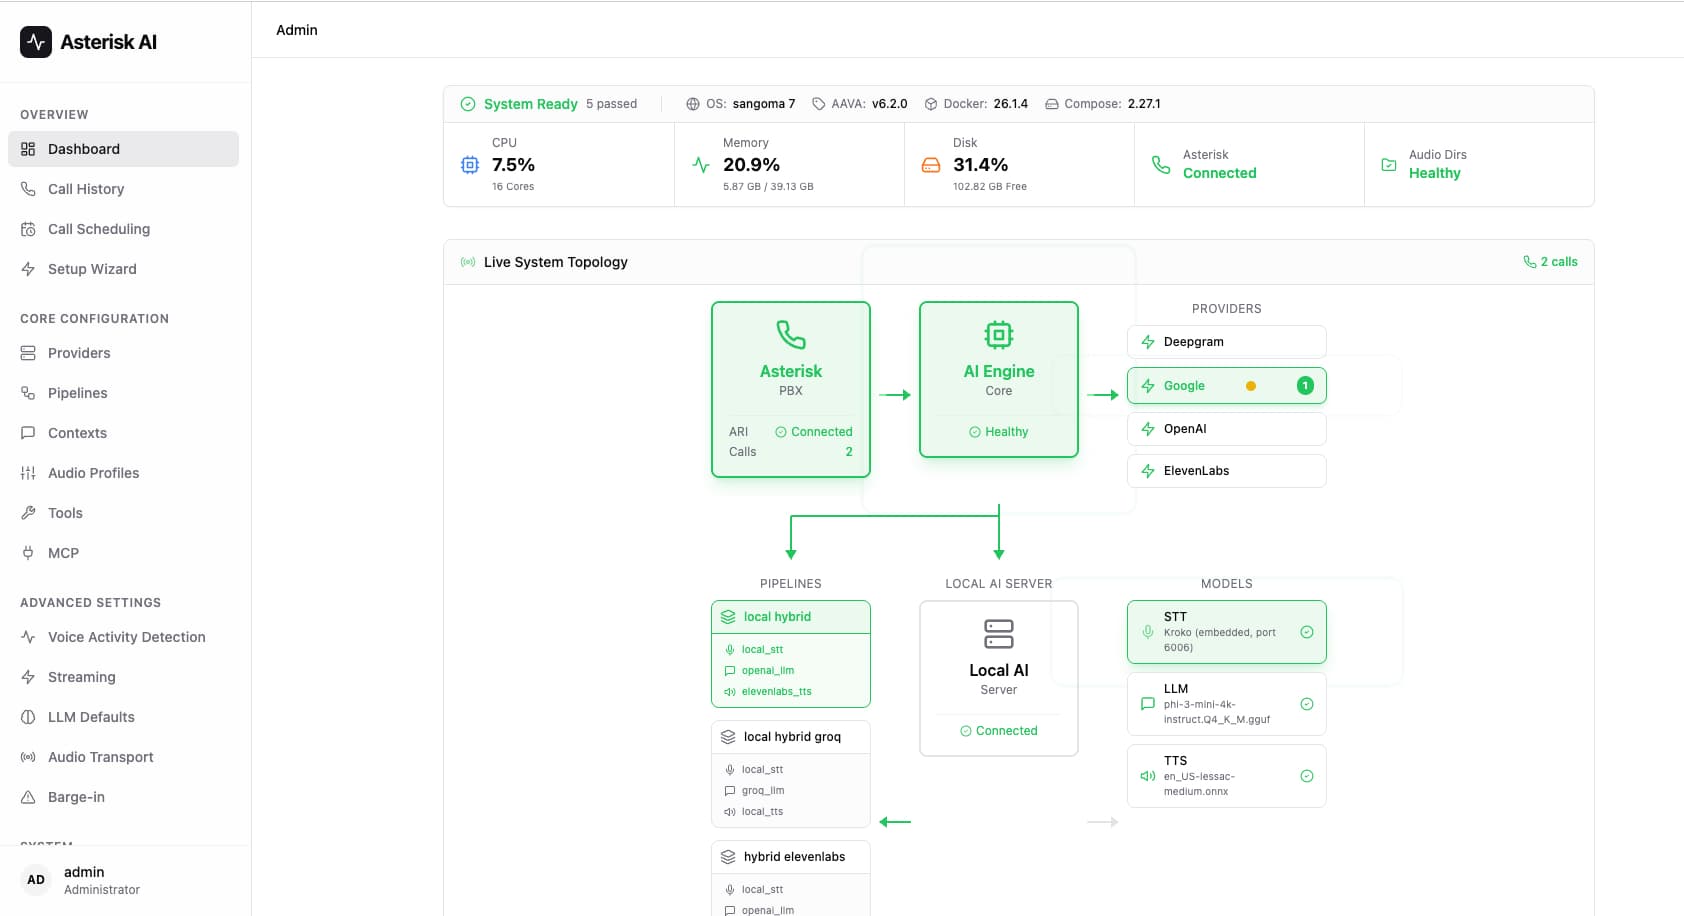The height and width of the screenshot is (916, 1684).
Task: Open the TTS en_US-lessac model card
Action: tap(1227, 776)
